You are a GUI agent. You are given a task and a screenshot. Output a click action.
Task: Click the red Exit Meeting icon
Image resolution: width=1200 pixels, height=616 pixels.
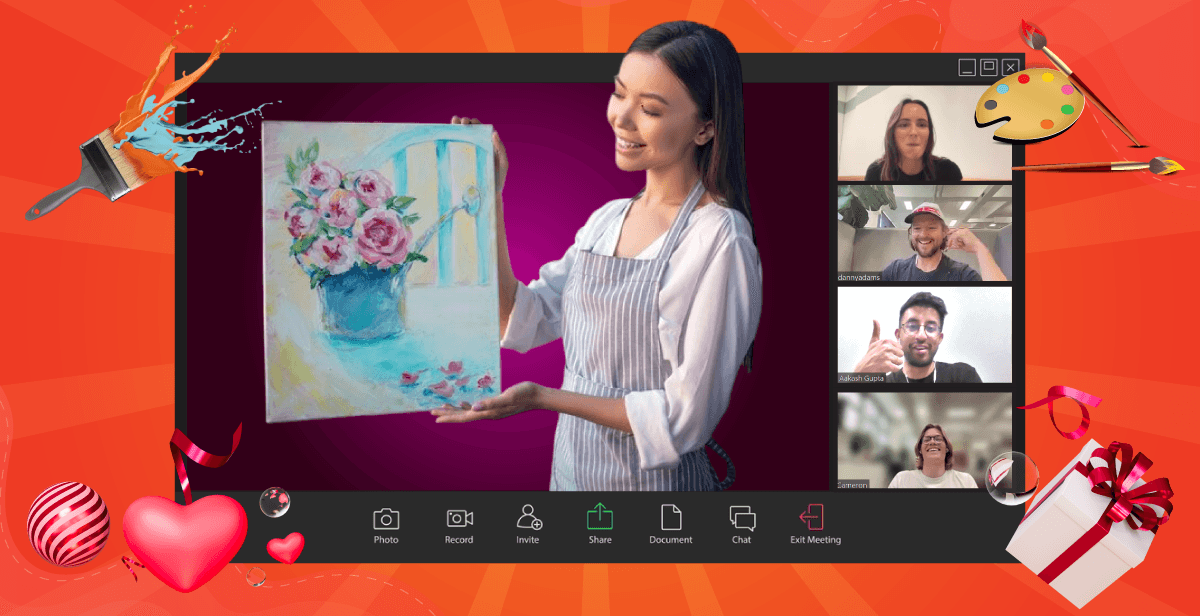tap(811, 517)
